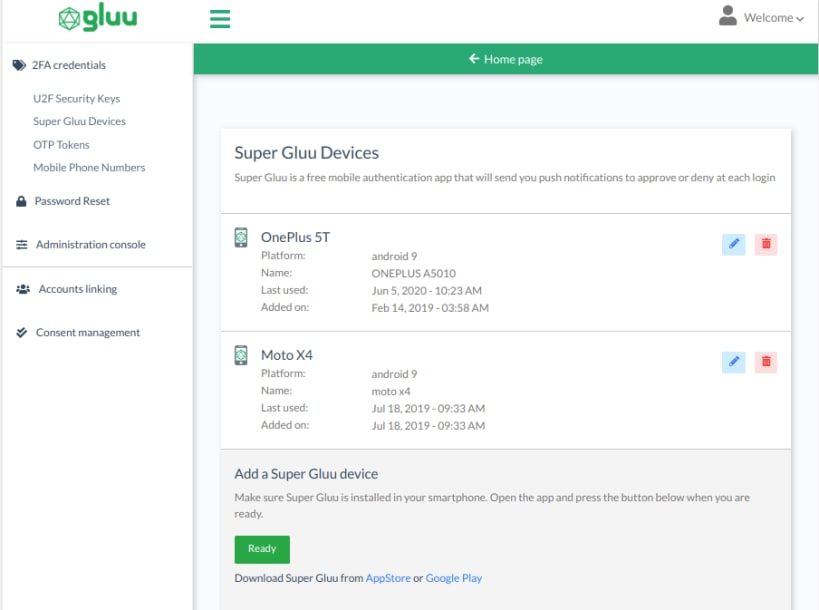This screenshot has width=819, height=610.
Task: Click the Accounts linking people icon
Action: 23,289
